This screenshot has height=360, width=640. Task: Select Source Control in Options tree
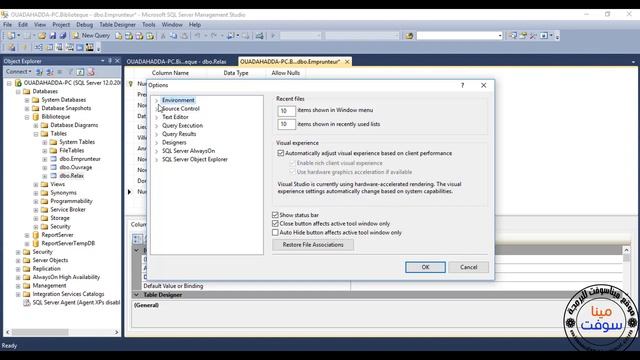pyautogui.click(x=181, y=109)
